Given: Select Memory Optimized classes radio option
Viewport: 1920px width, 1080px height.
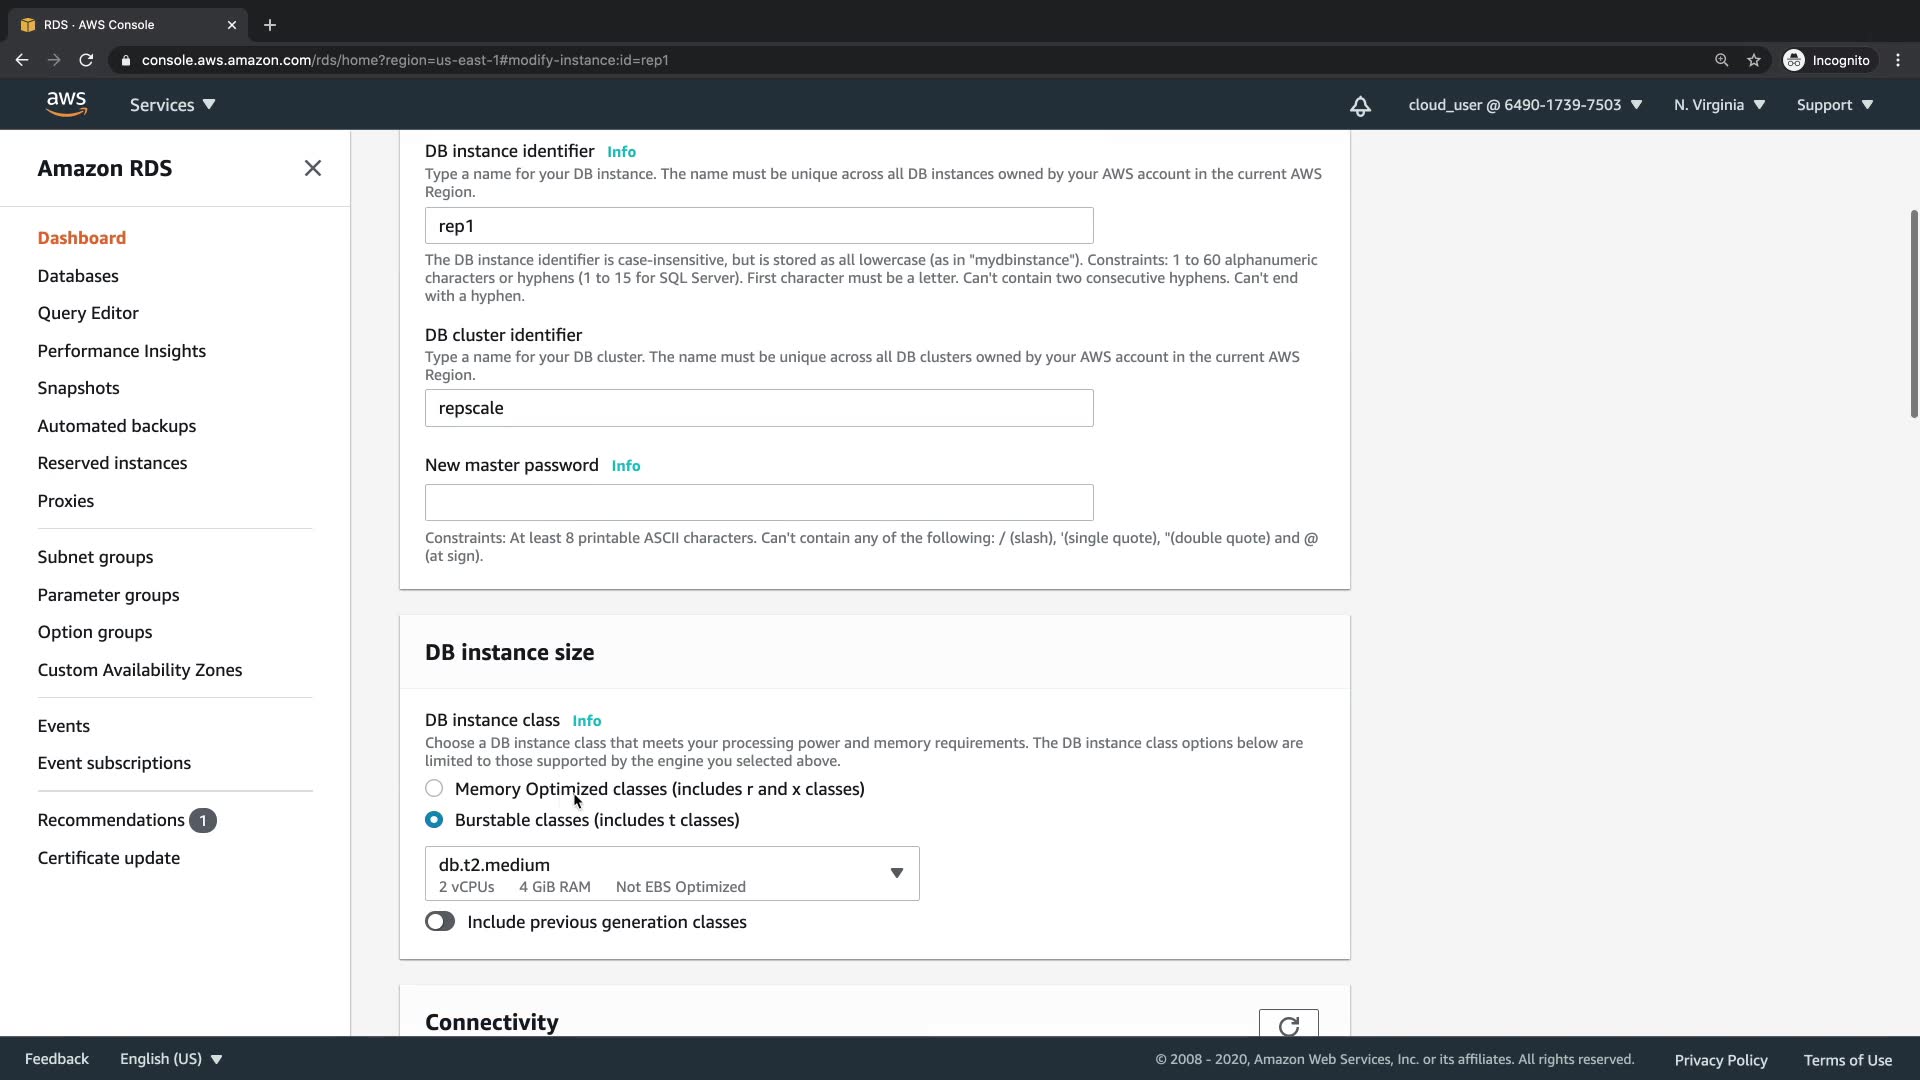Looking at the screenshot, I should [x=434, y=789].
